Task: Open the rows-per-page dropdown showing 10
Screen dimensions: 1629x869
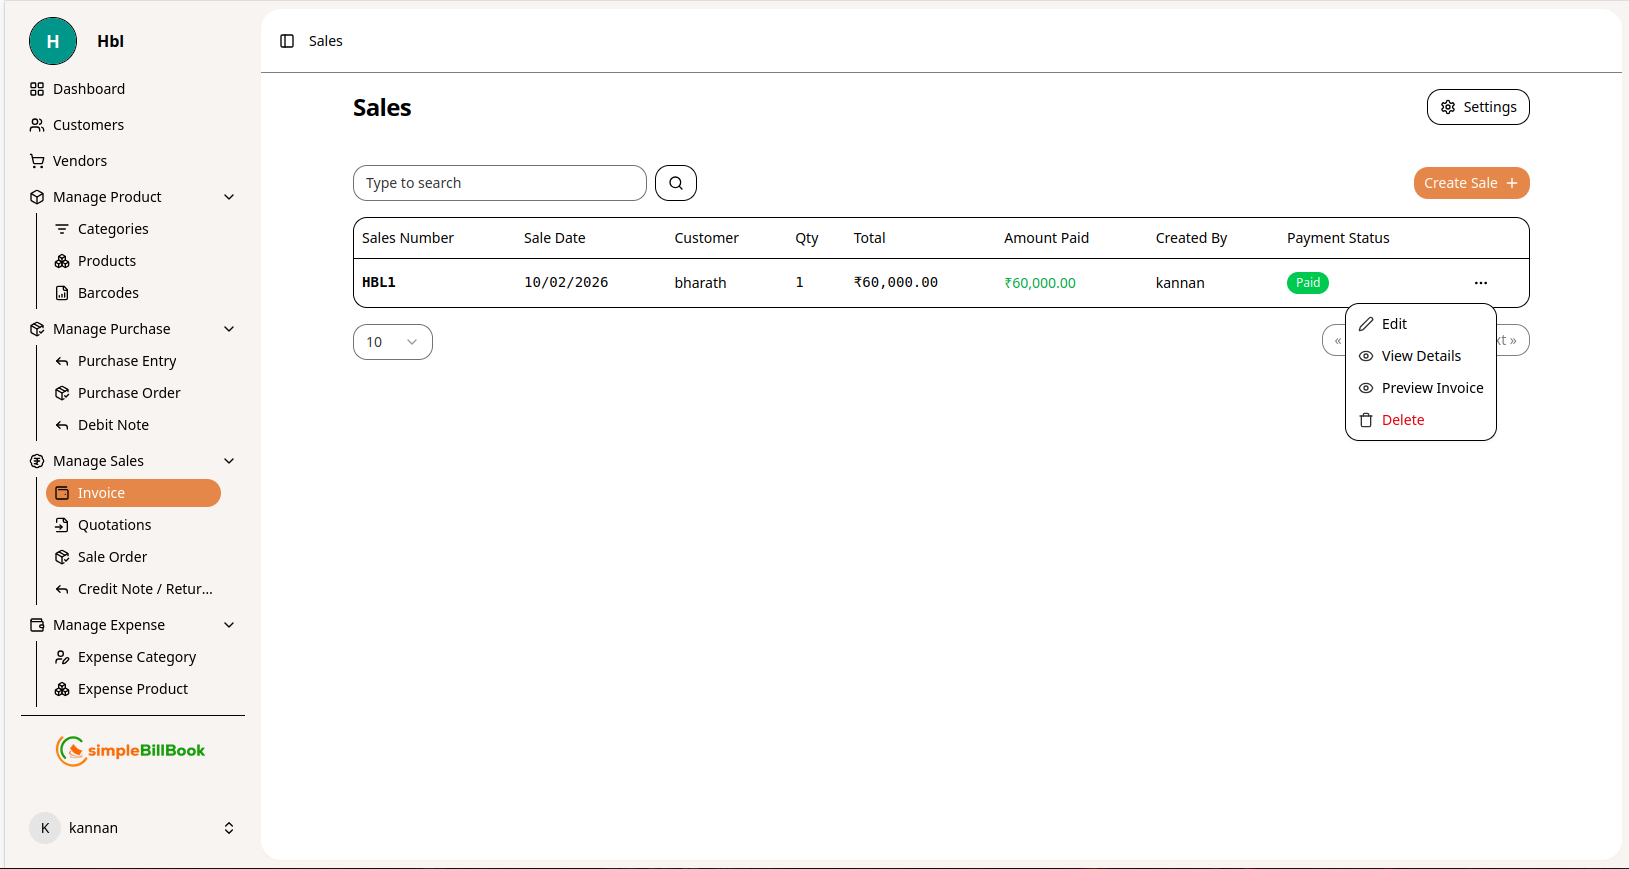Action: click(x=392, y=342)
